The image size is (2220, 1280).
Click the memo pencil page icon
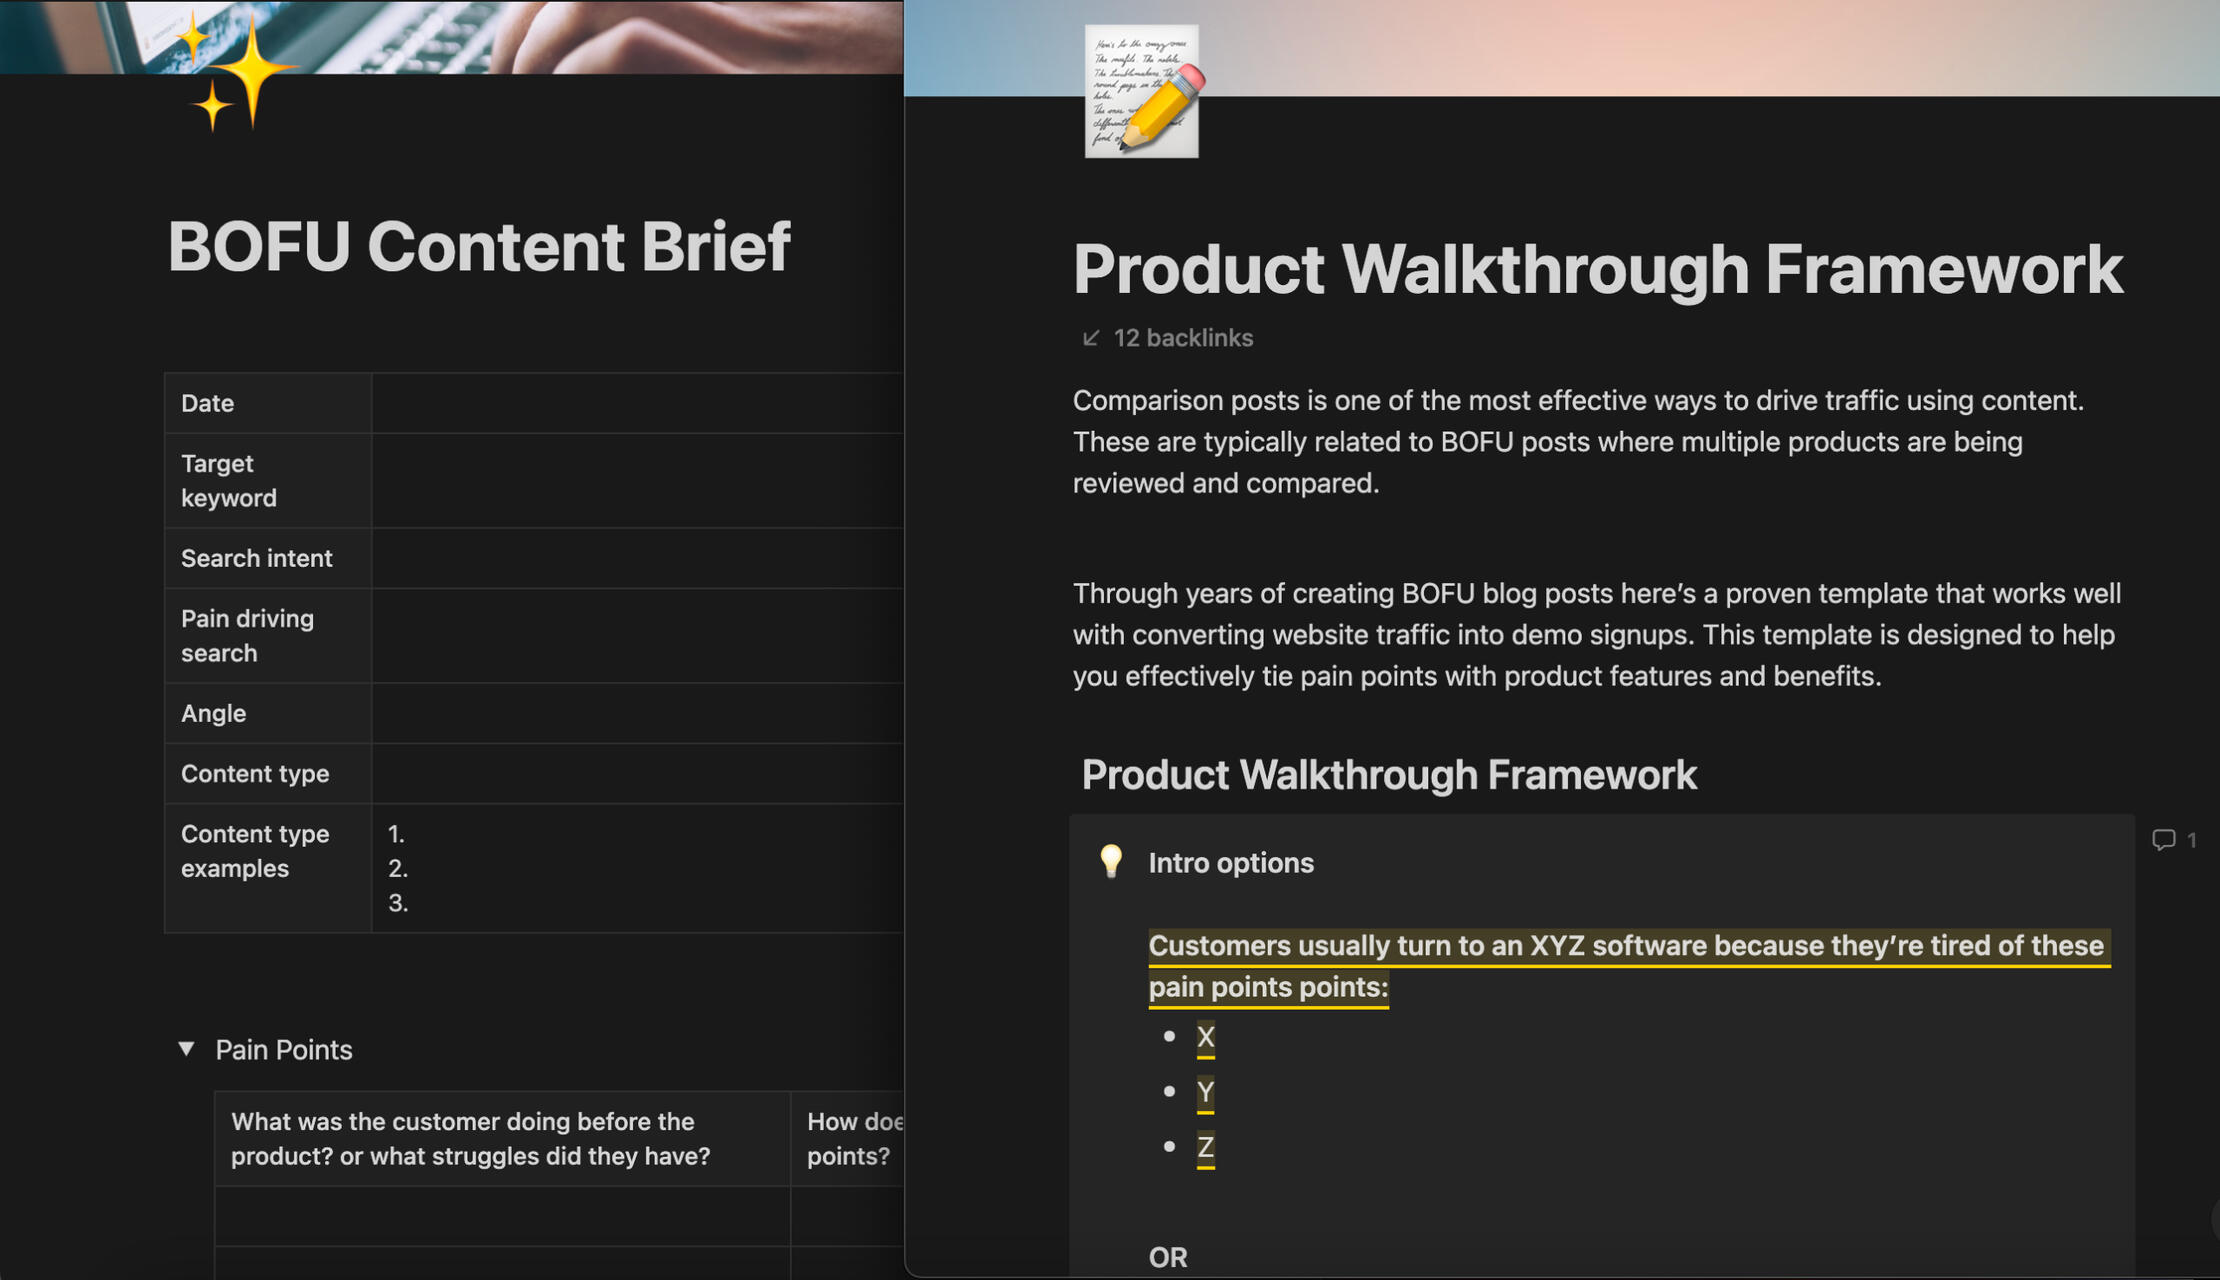pos(1143,92)
